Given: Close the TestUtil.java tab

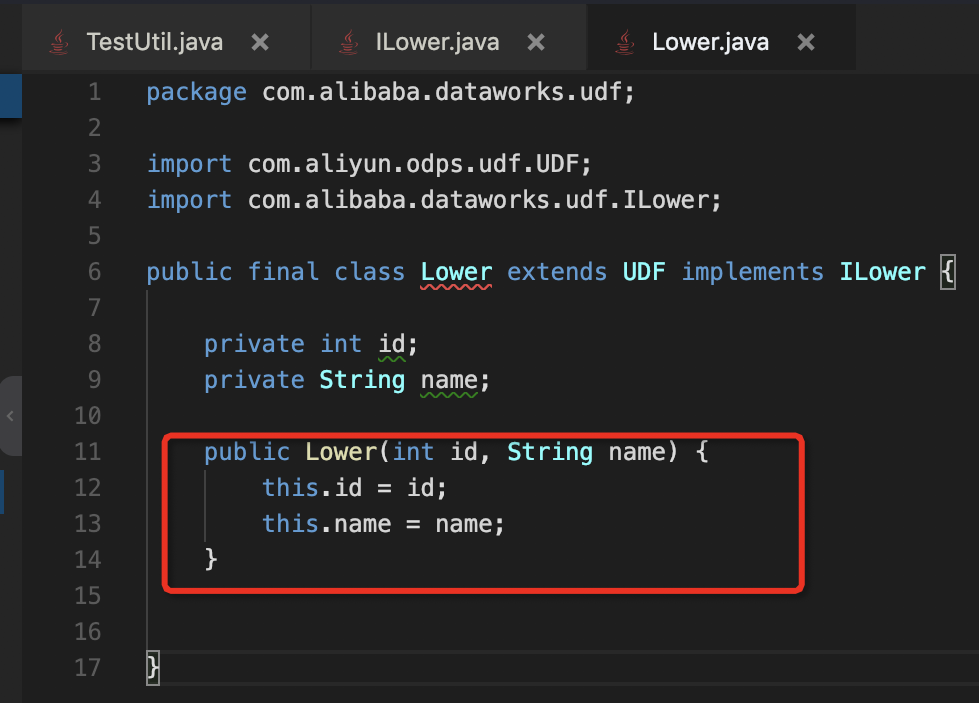Looking at the screenshot, I should point(260,42).
